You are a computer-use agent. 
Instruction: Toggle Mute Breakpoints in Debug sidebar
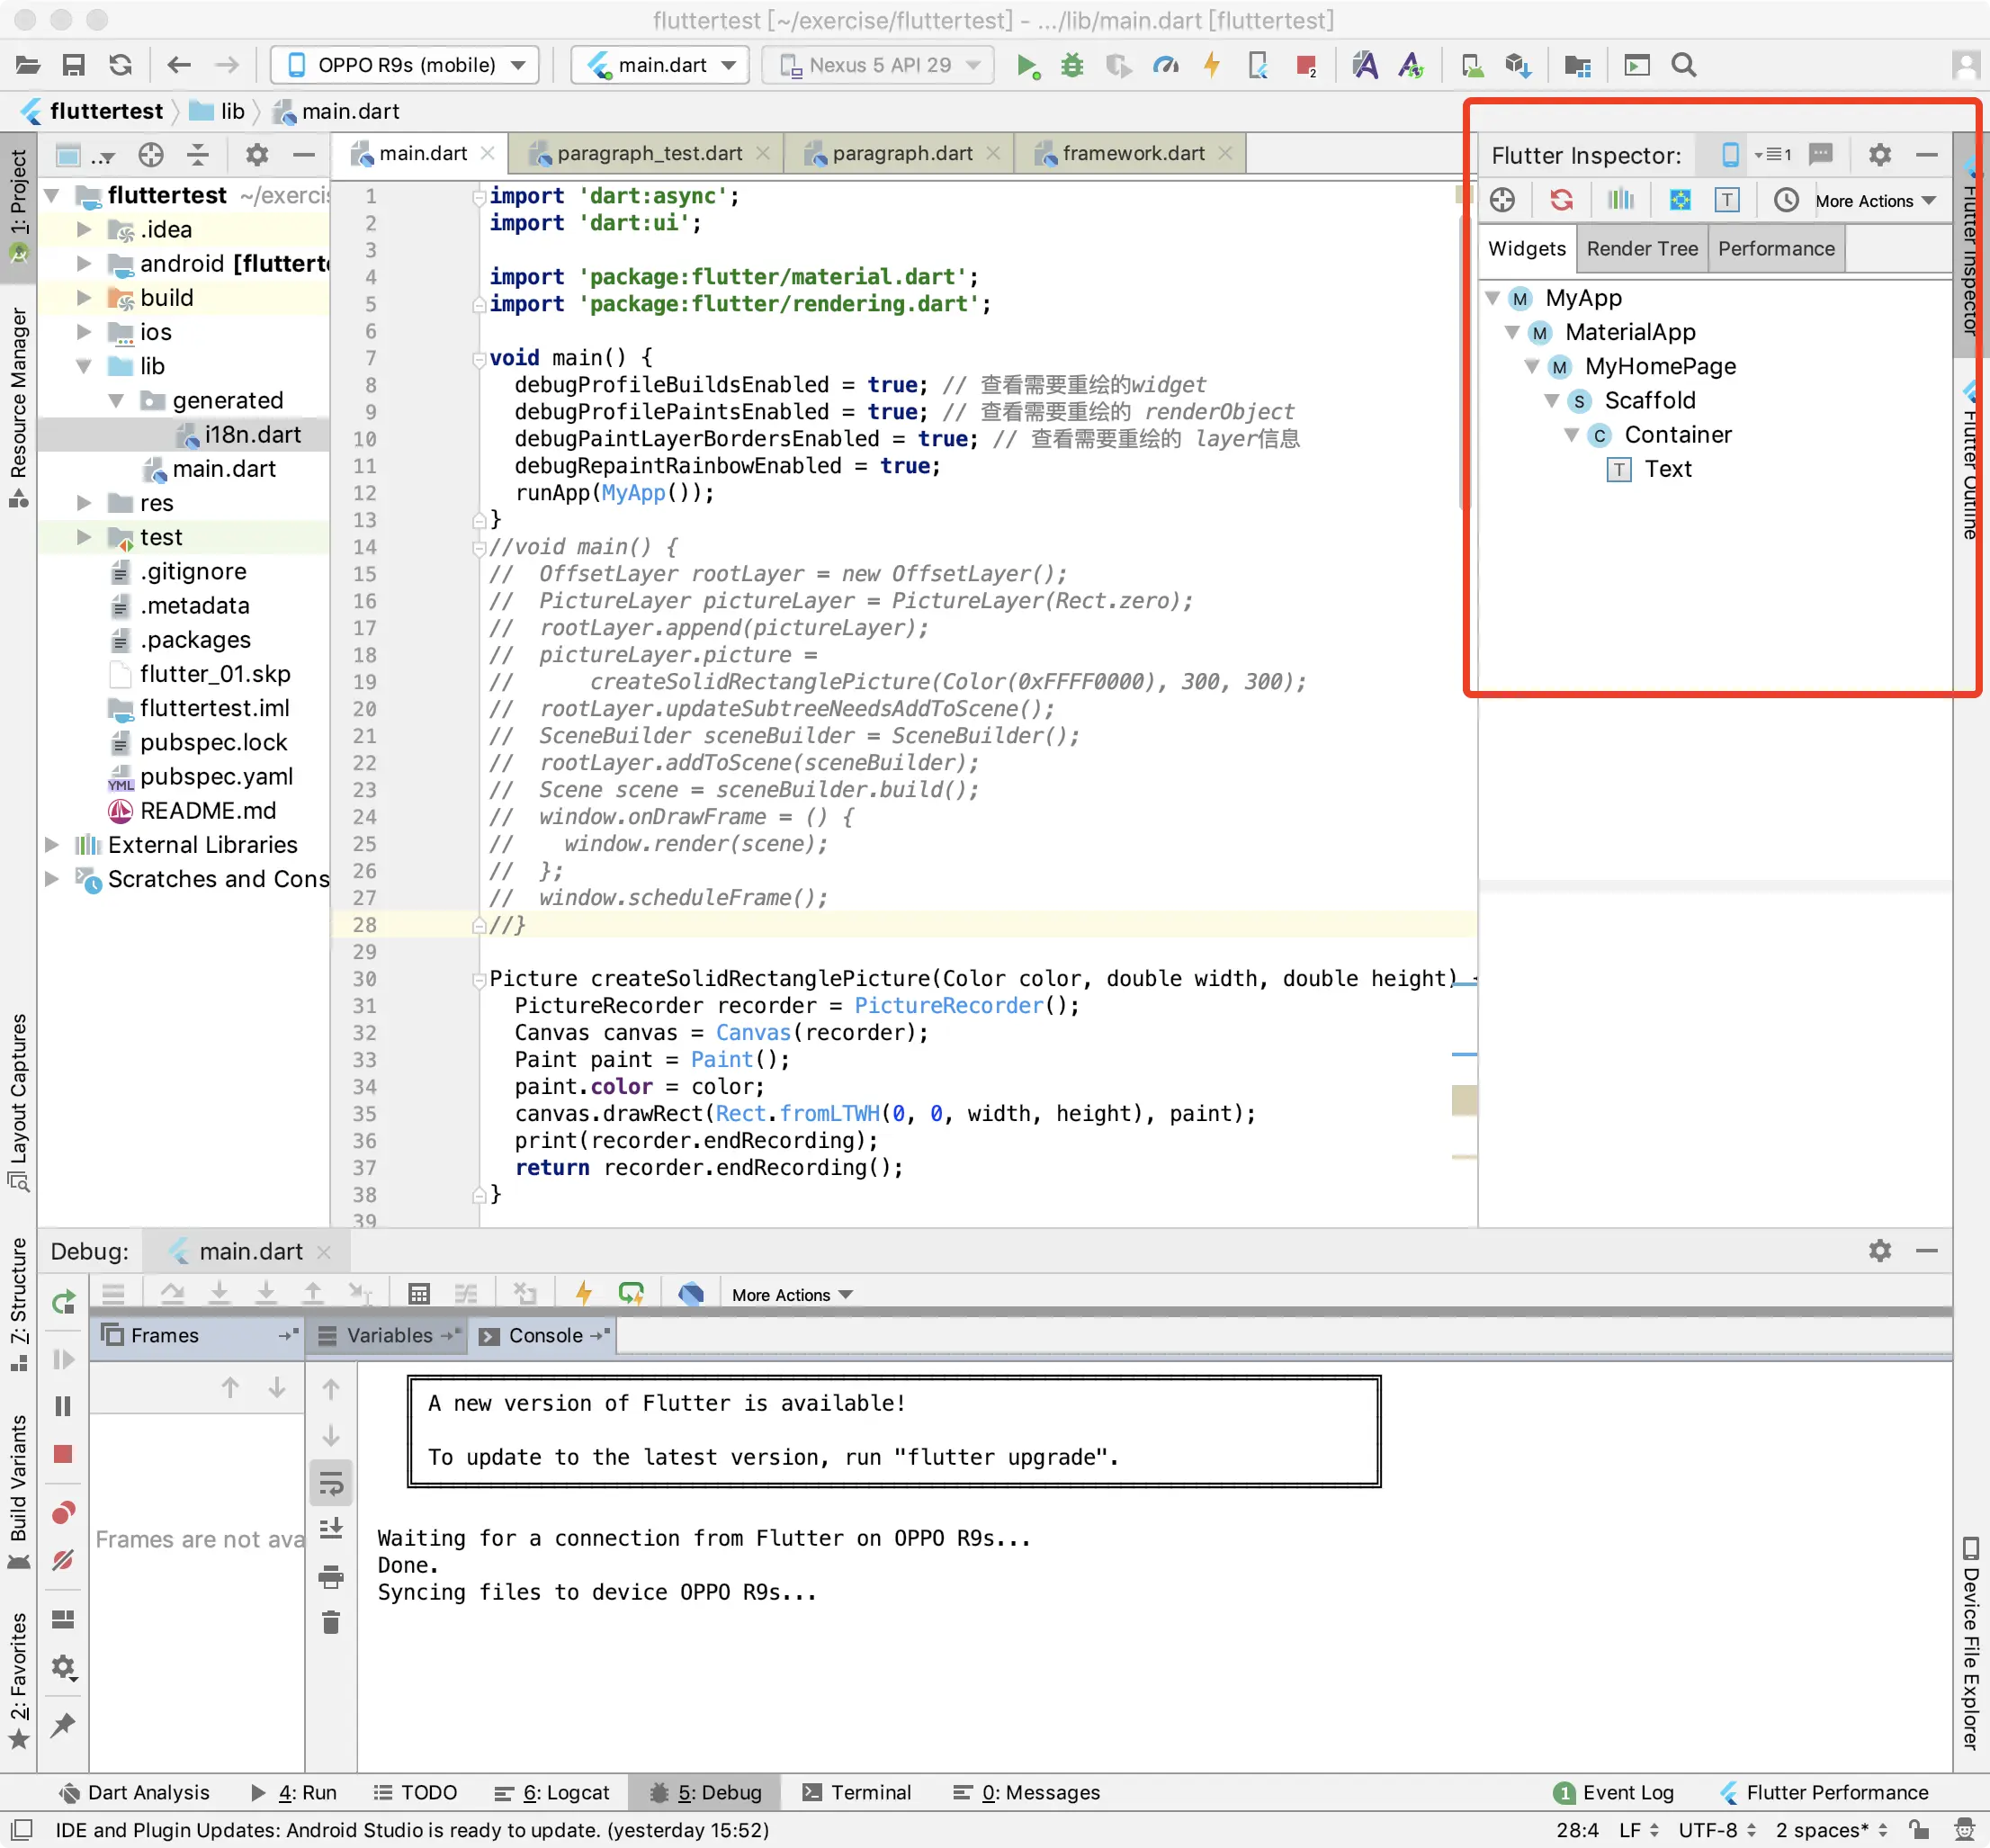pyautogui.click(x=63, y=1560)
